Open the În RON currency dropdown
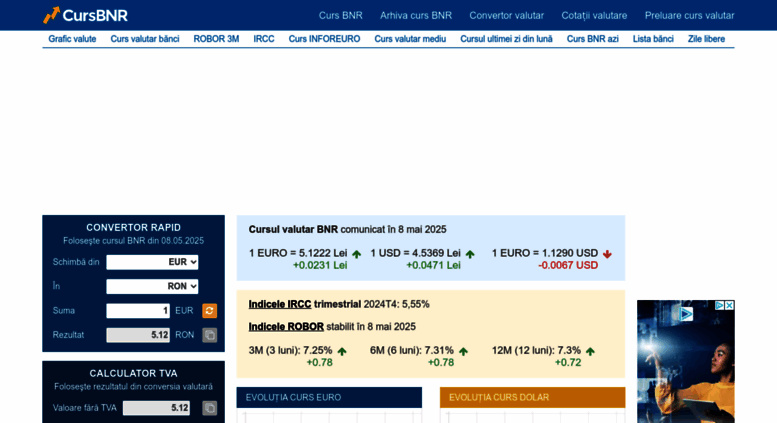777x423 pixels. [x=152, y=286]
